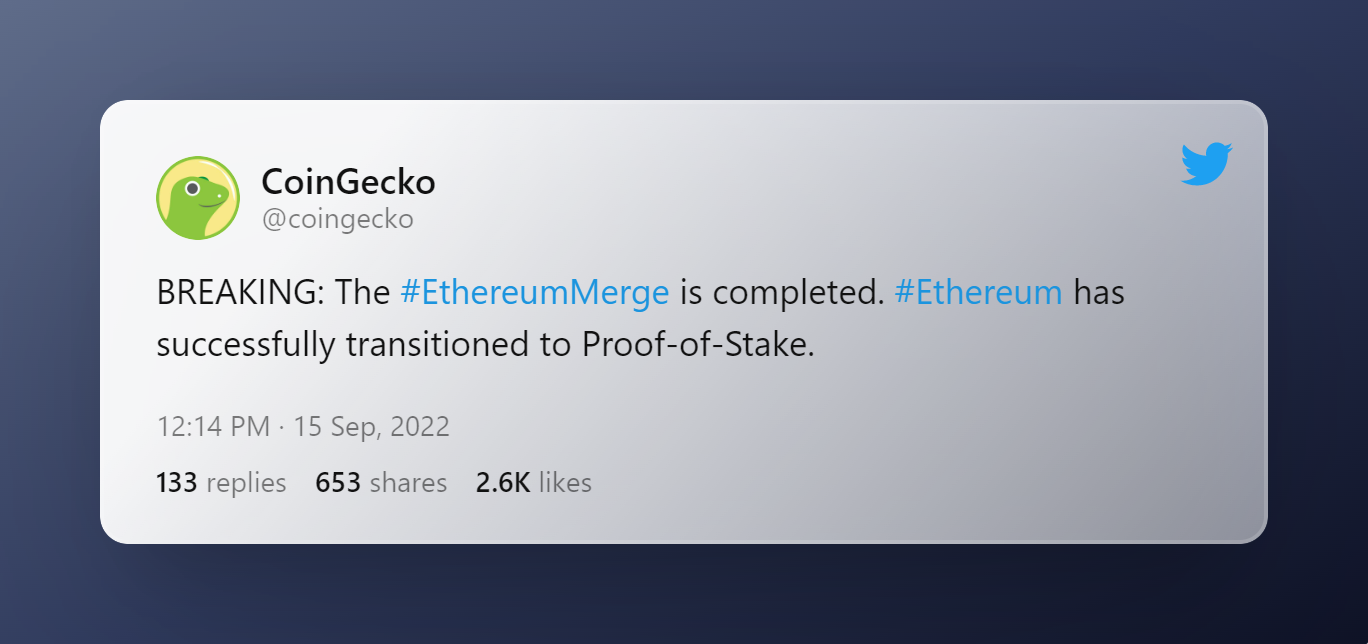View the 133 replies count

(221, 483)
